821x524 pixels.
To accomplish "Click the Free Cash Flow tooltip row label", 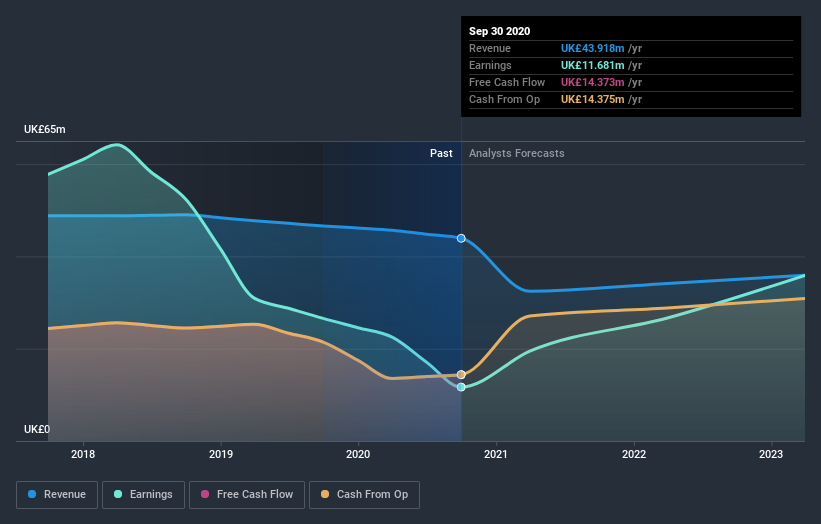I will (507, 82).
